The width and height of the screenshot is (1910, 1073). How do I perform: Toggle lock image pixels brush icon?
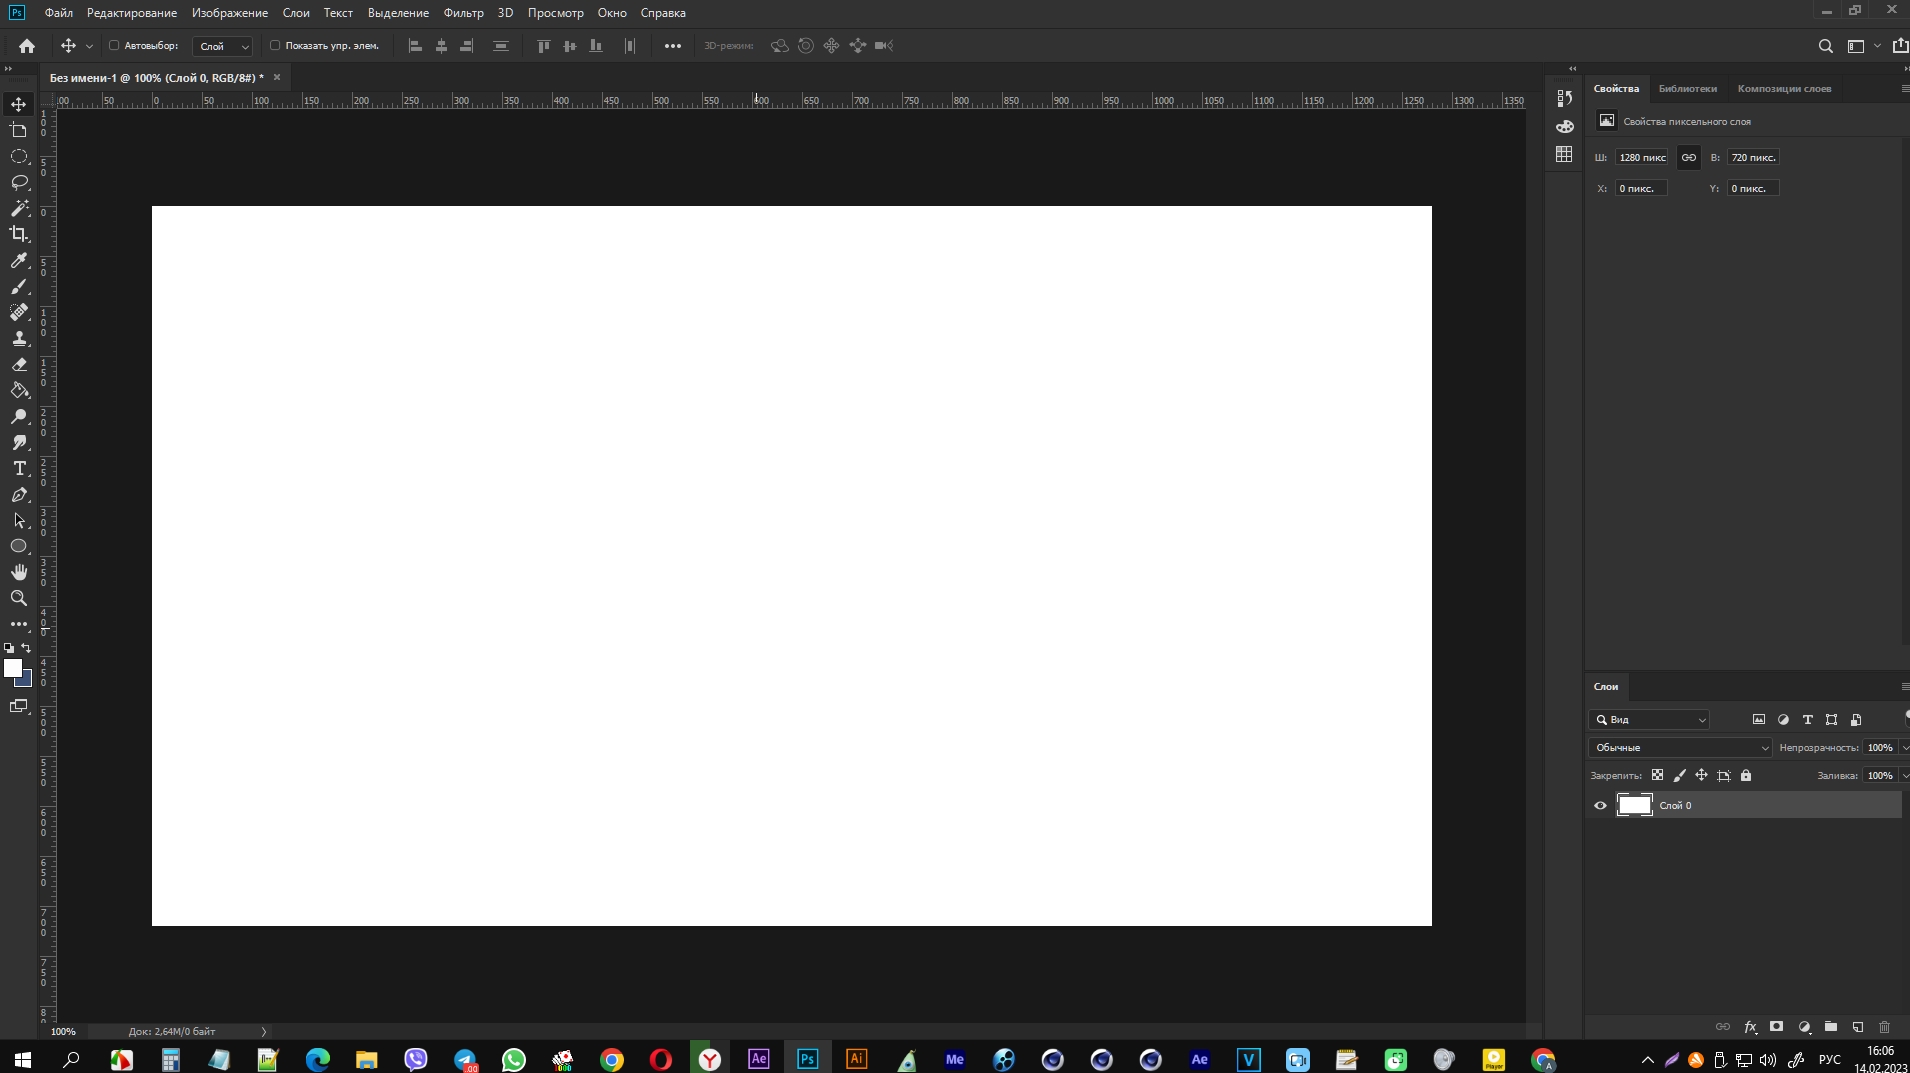(x=1680, y=776)
